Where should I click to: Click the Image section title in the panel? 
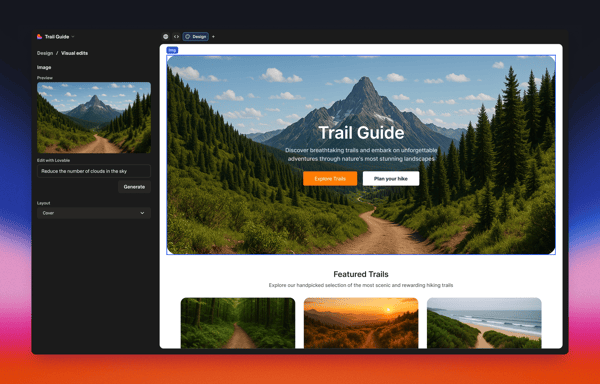click(x=44, y=67)
